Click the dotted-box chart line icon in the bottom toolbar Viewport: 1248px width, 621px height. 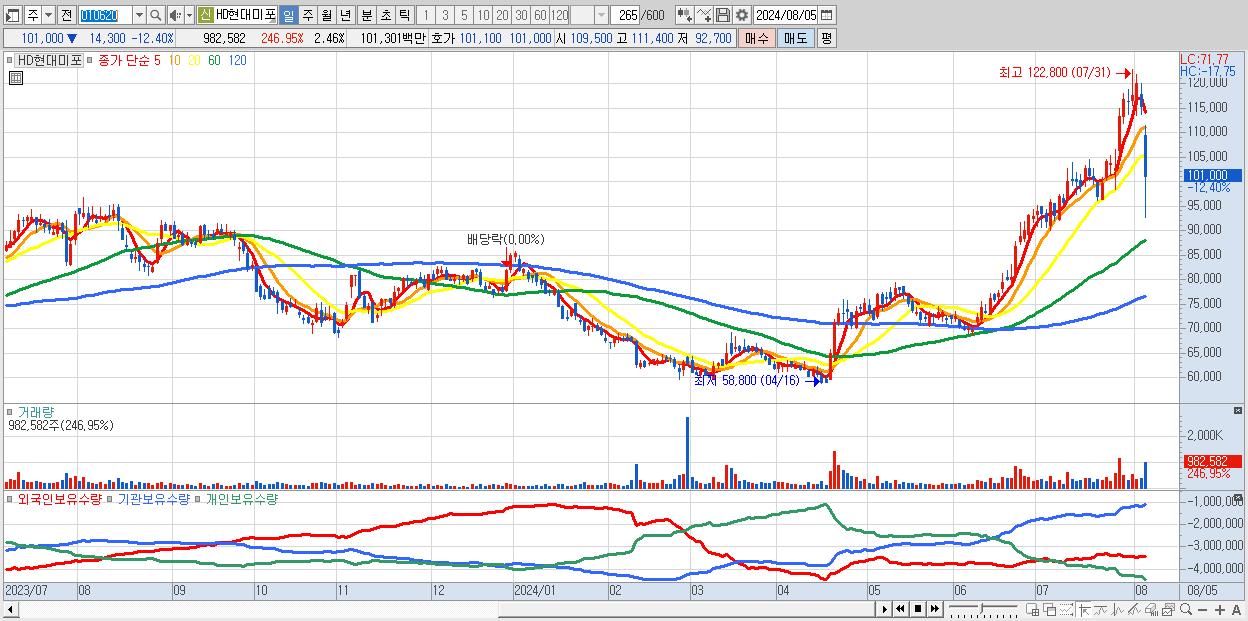pos(1066,610)
